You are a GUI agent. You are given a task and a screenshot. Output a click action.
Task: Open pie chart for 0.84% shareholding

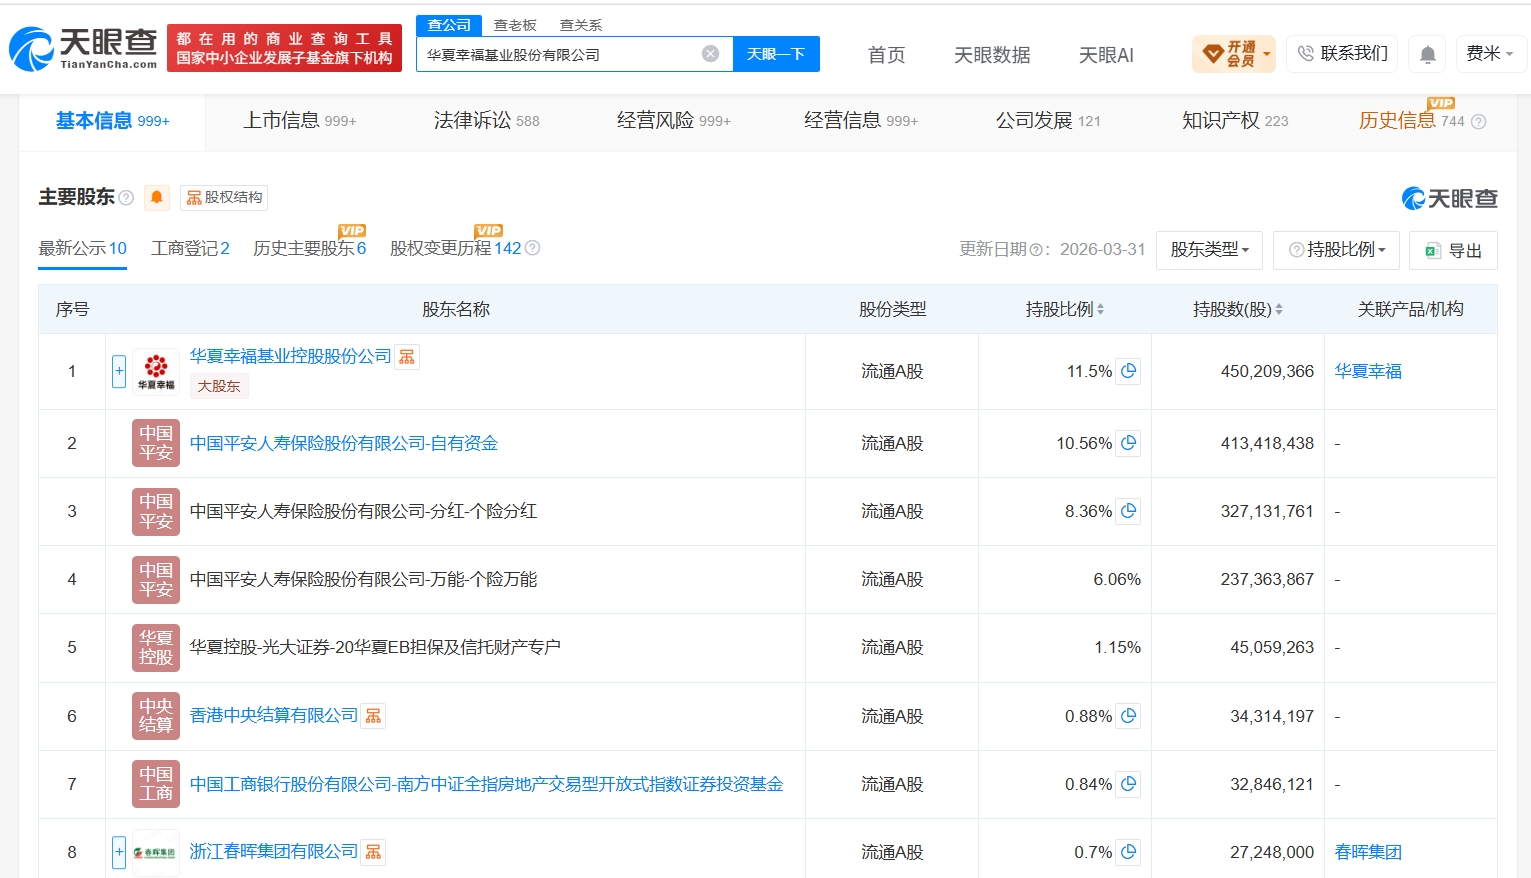click(1128, 784)
